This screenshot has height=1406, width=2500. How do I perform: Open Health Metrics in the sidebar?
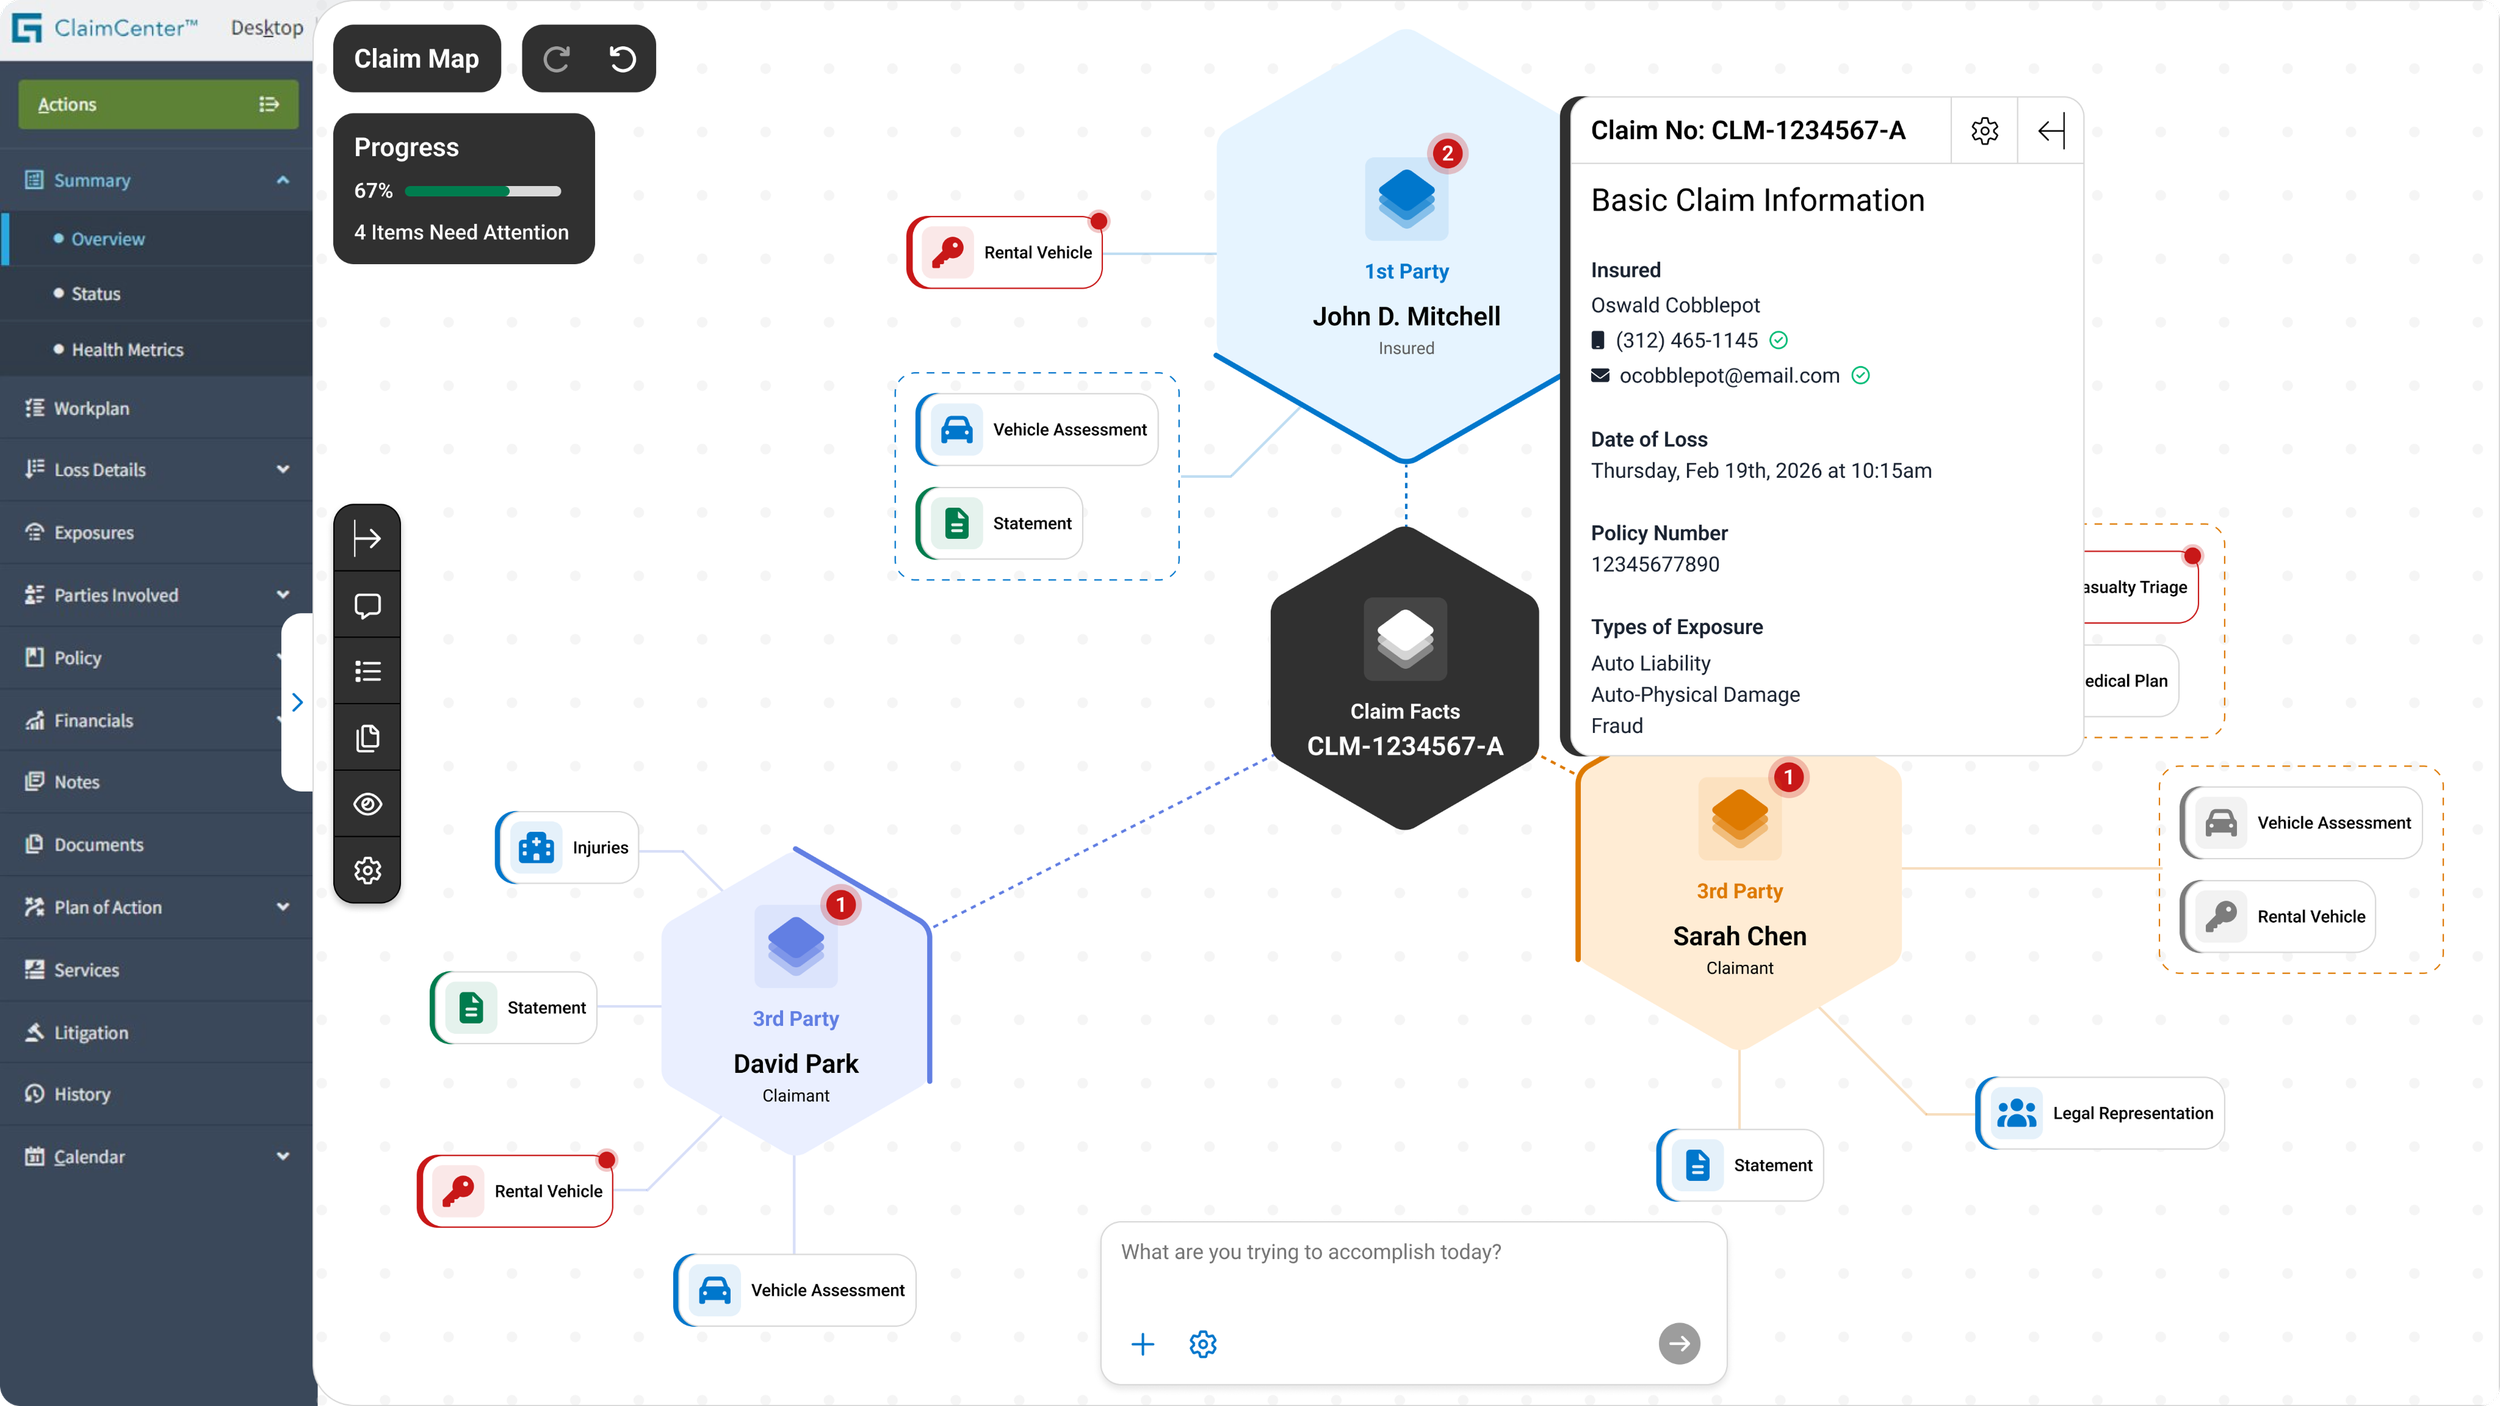click(156, 350)
